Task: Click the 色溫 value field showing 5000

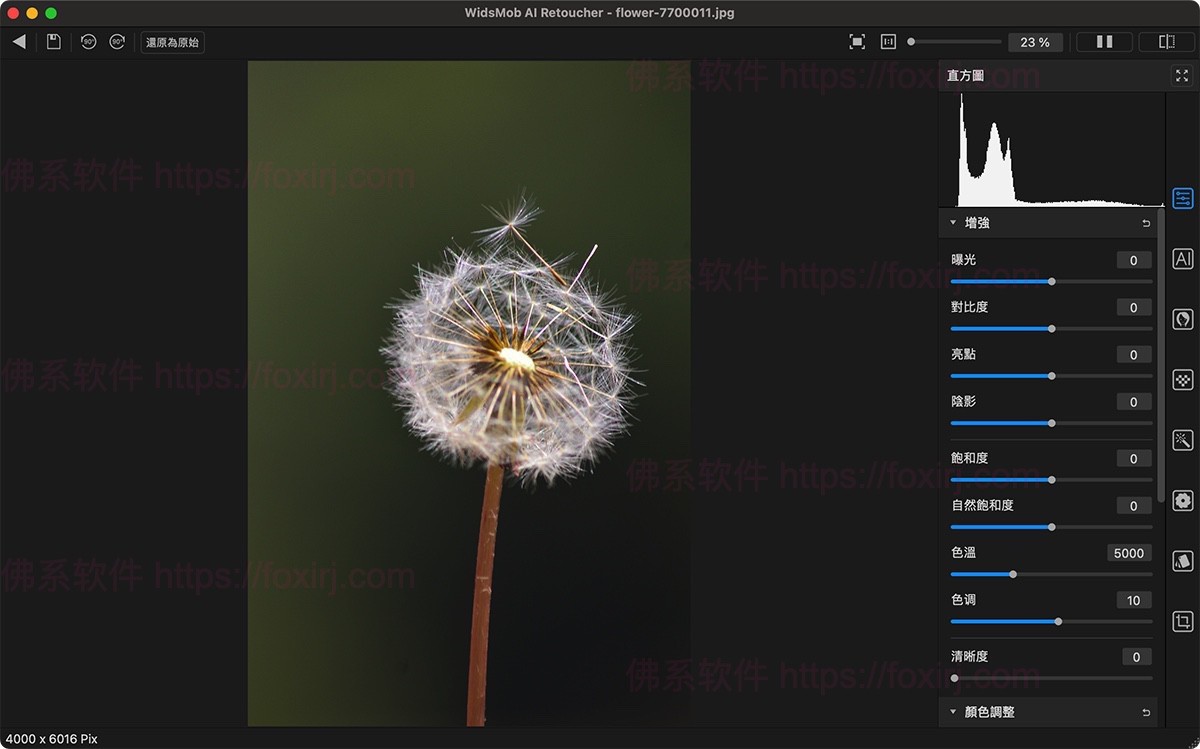Action: click(x=1128, y=553)
